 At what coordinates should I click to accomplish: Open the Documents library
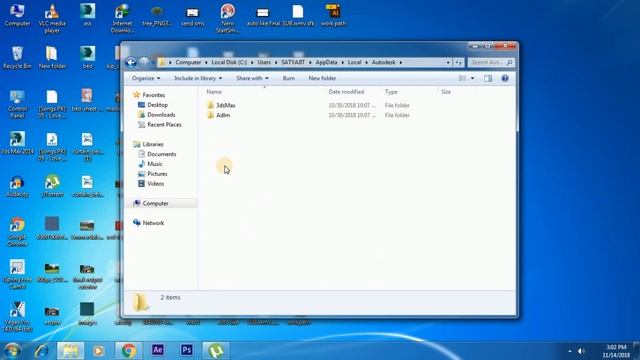(162, 154)
